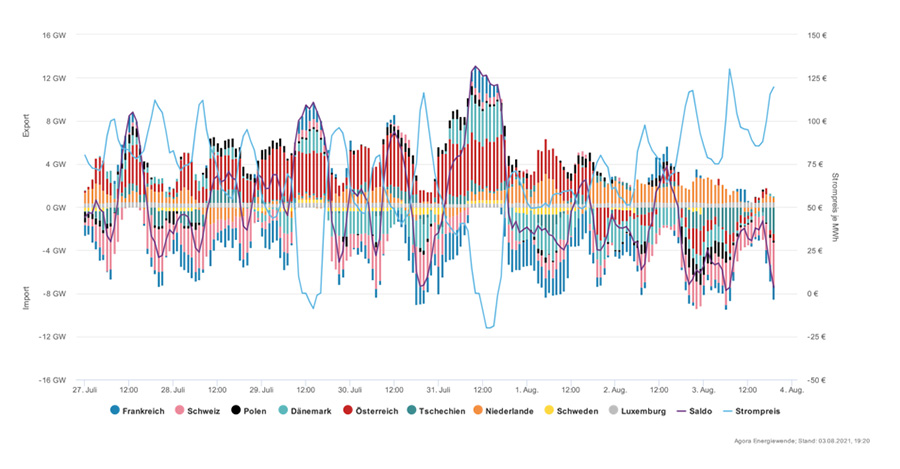Viewport: 900px width, 469px height.
Task: Click the 16 GW y-axis label
Action: coord(52,35)
